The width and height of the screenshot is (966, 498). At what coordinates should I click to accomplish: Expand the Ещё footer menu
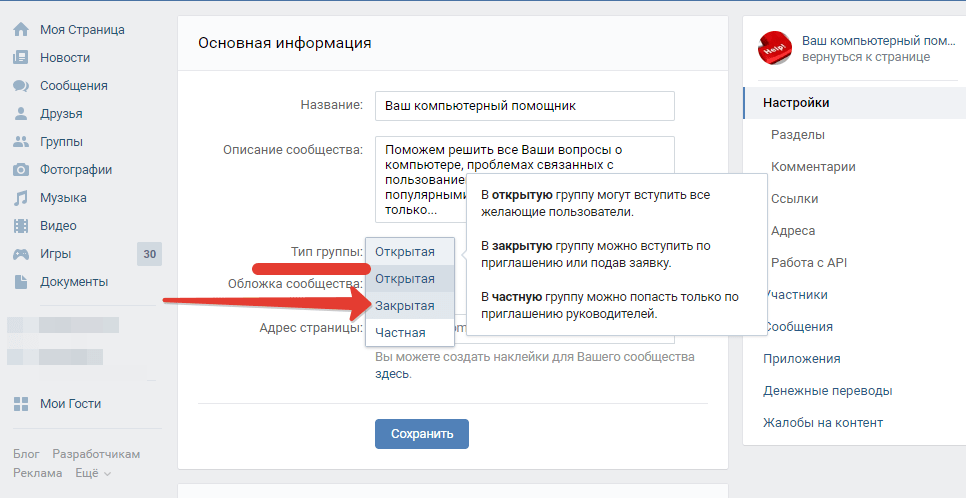(x=91, y=473)
